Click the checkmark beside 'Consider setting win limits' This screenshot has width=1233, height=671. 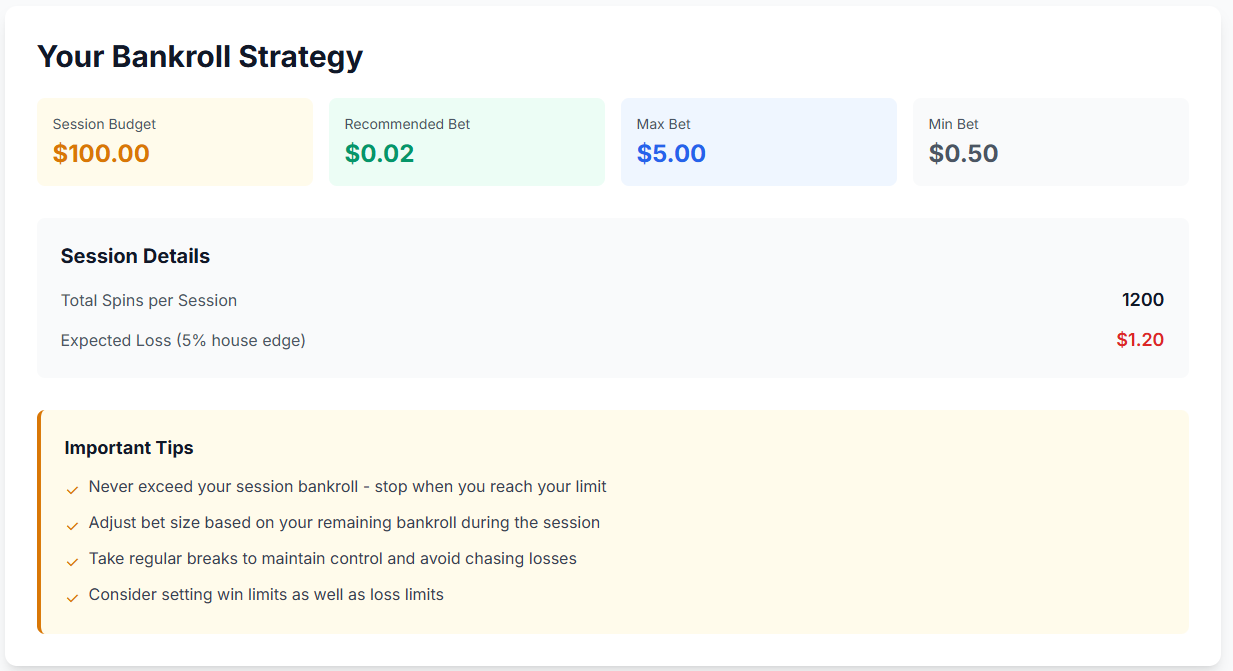[x=72, y=597]
